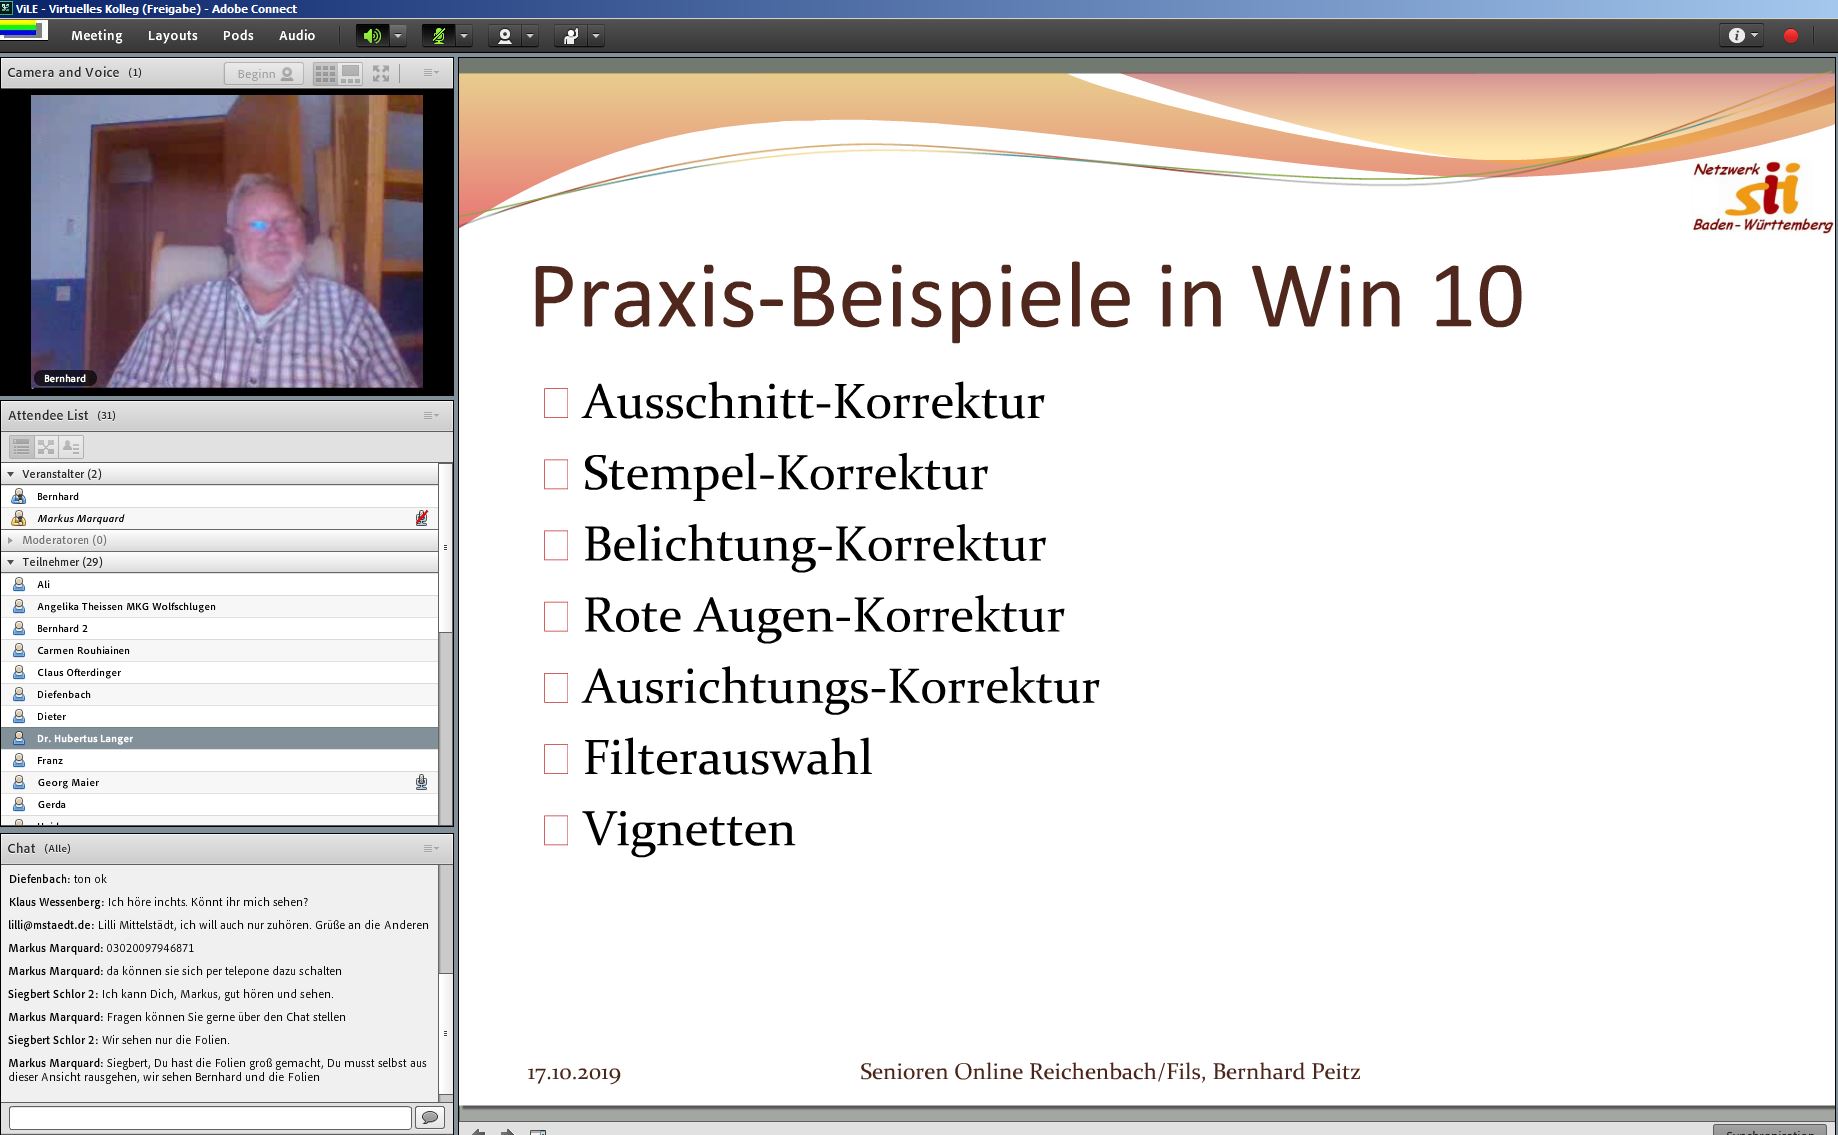Screen dimensions: 1838x1135
Task: Open the speaker options dropdown arrow
Action: click(398, 36)
